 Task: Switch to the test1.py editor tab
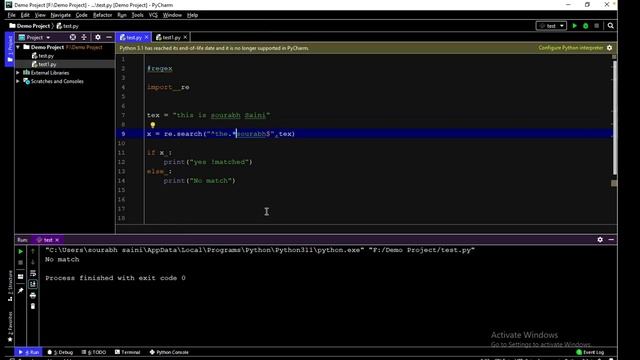tap(171, 37)
